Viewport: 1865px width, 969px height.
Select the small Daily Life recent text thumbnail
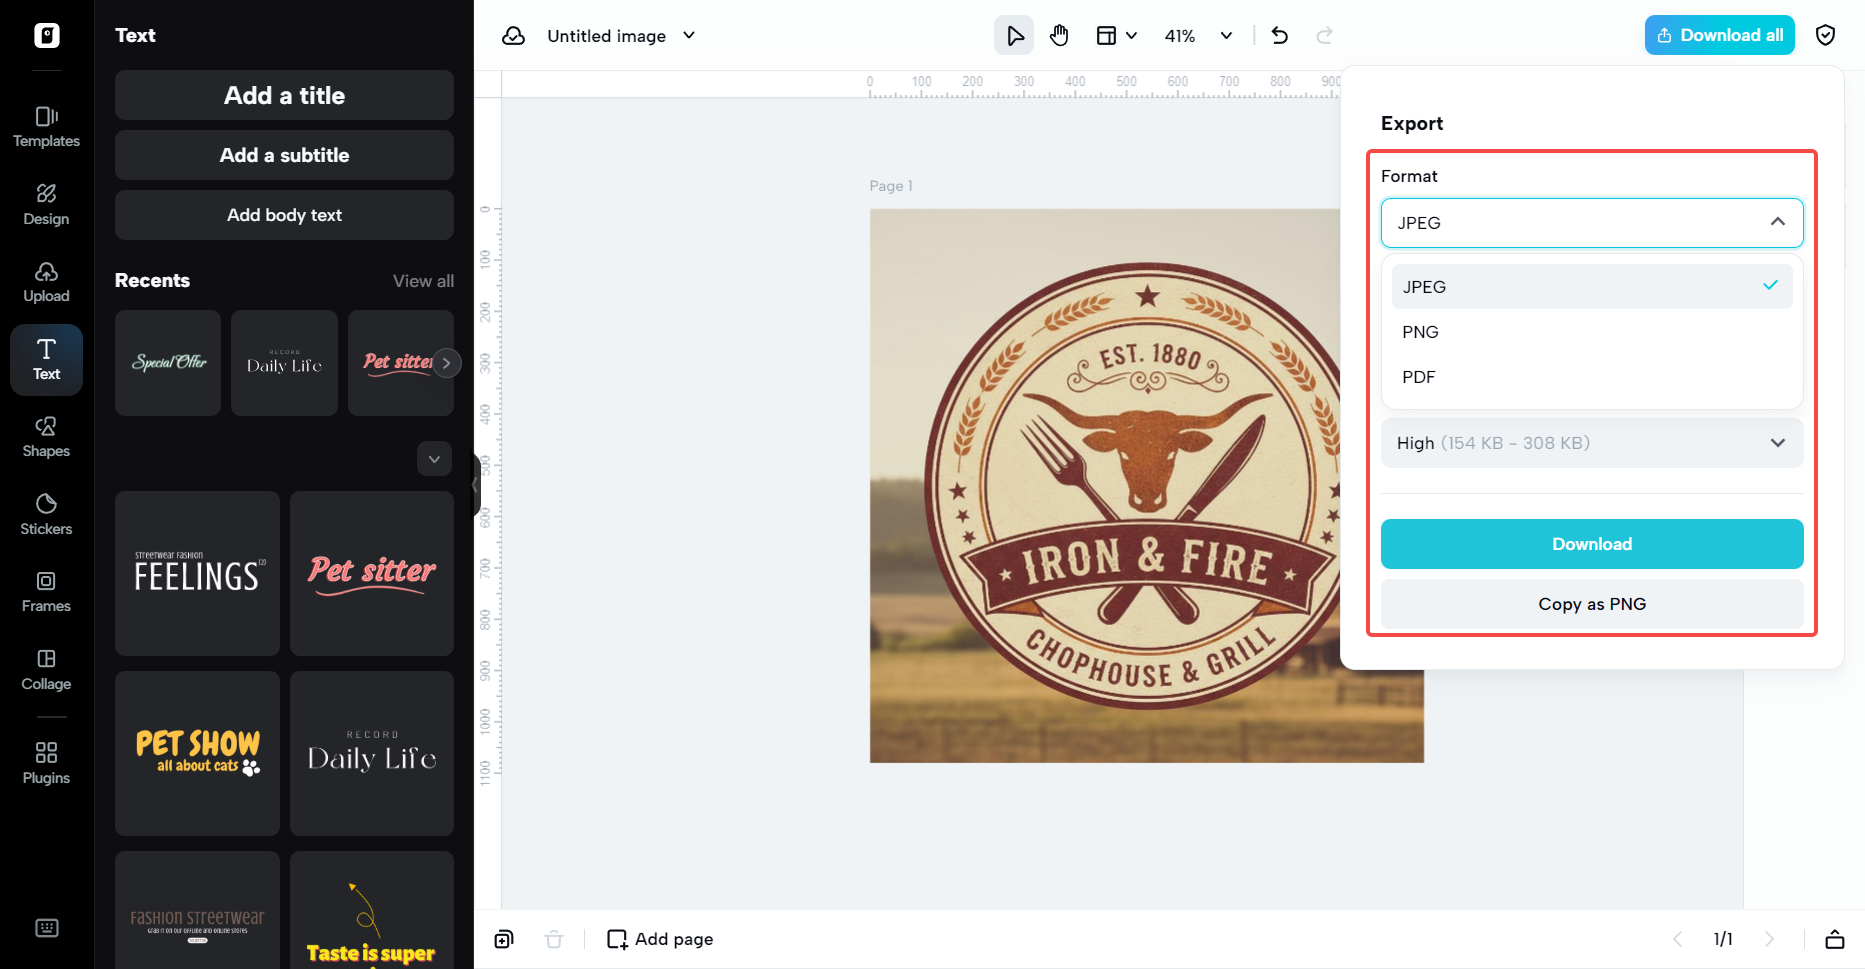pyautogui.click(x=284, y=363)
